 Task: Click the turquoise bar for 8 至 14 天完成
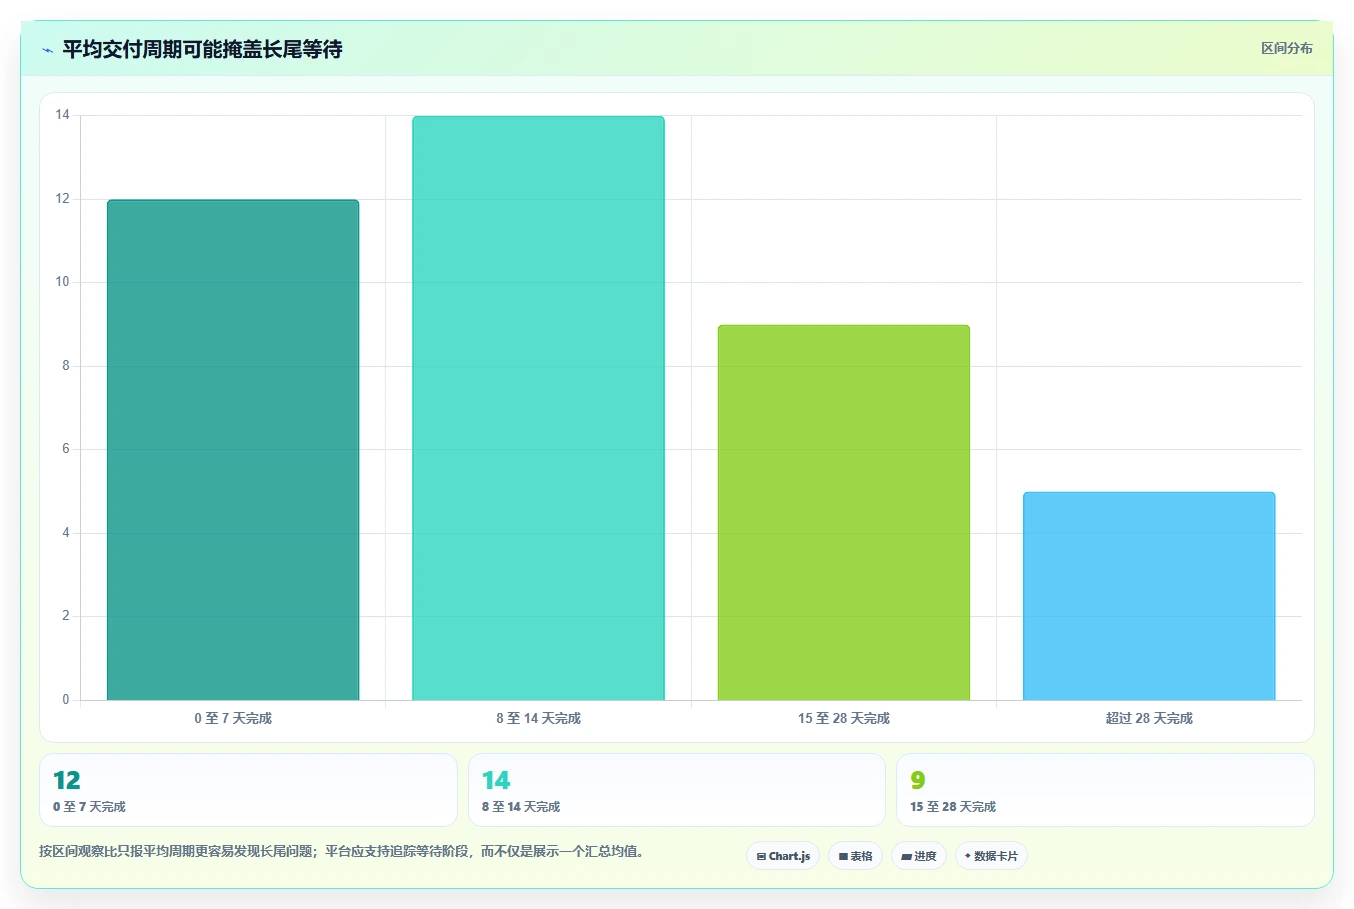pyautogui.click(x=538, y=408)
